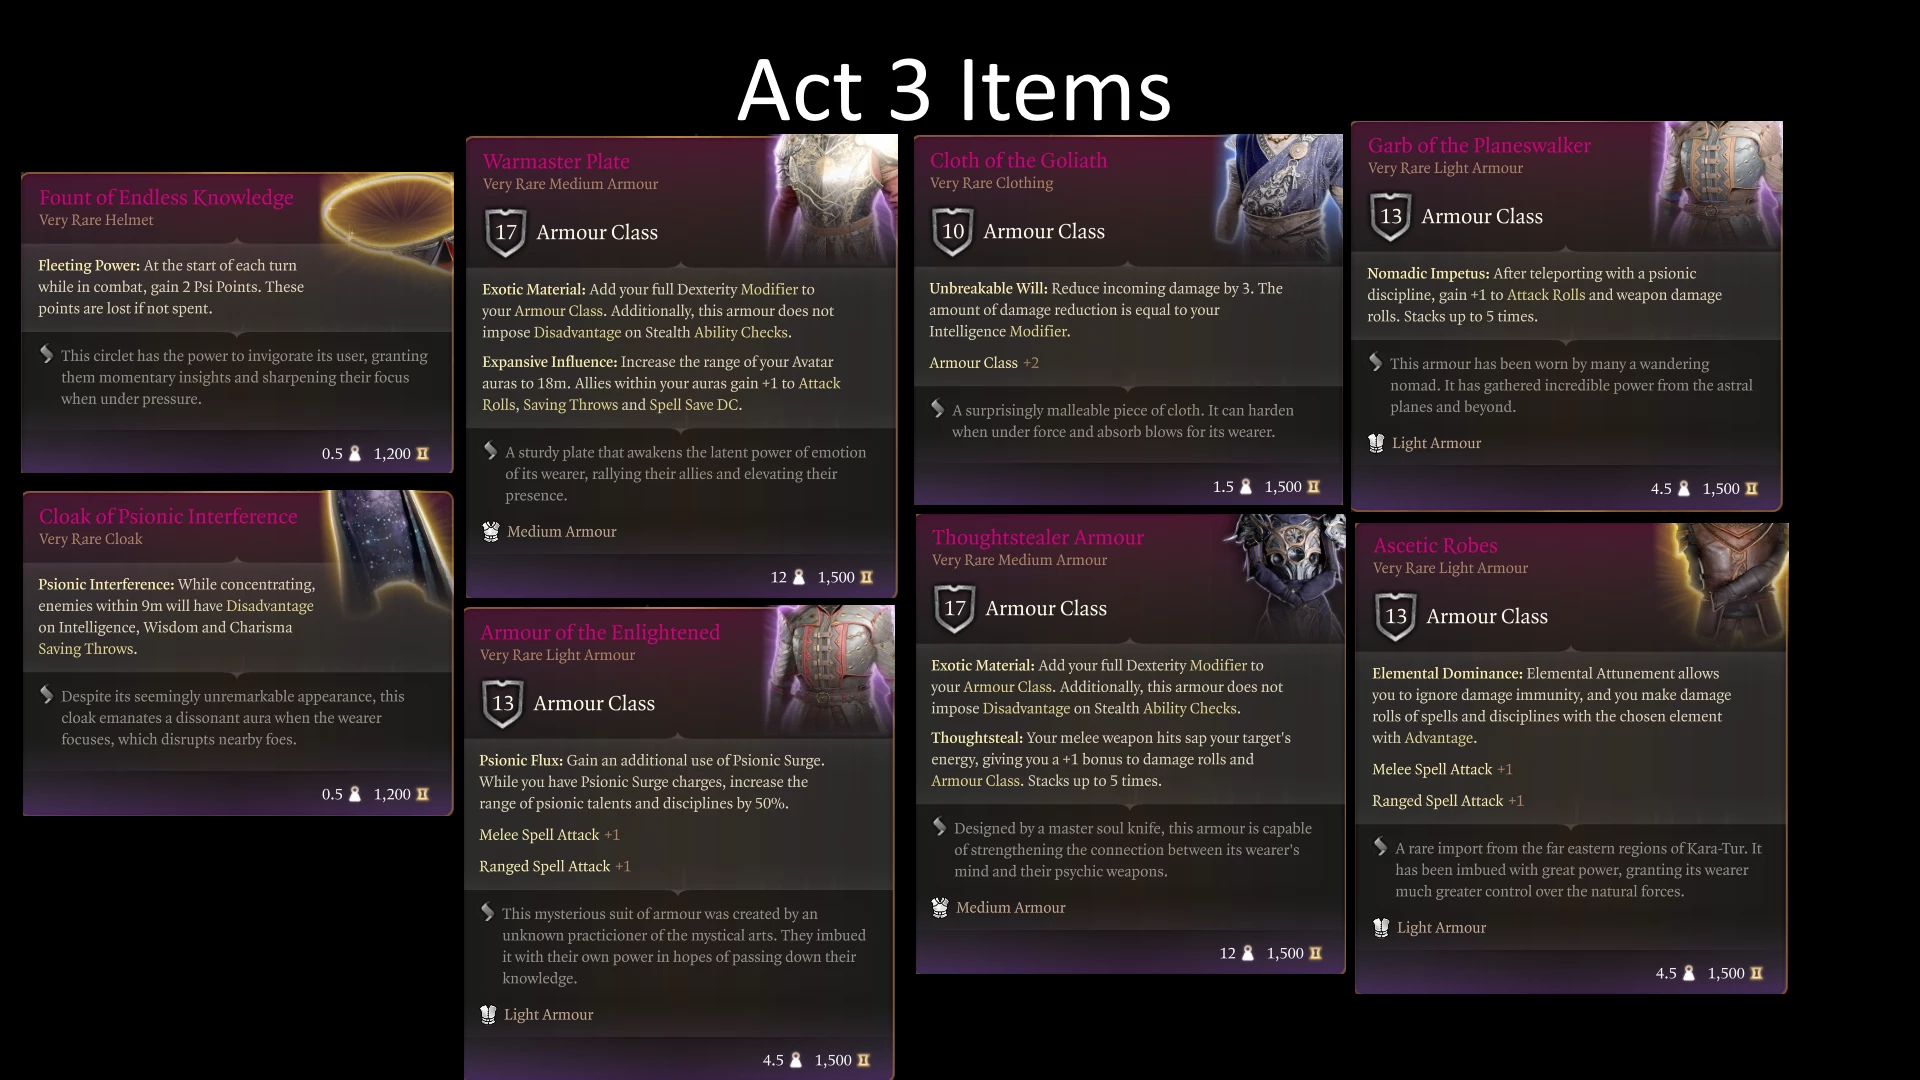Click Ascetic Robes gold price icon
This screenshot has width=1920, height=1080.
1756,973
